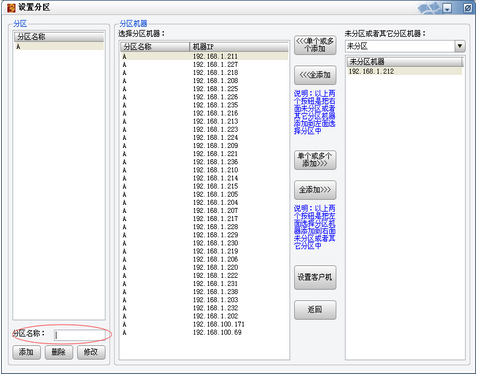478x376 pixels.
Task: Open the 未分区 dropdown arrow
Action: pyautogui.click(x=460, y=46)
